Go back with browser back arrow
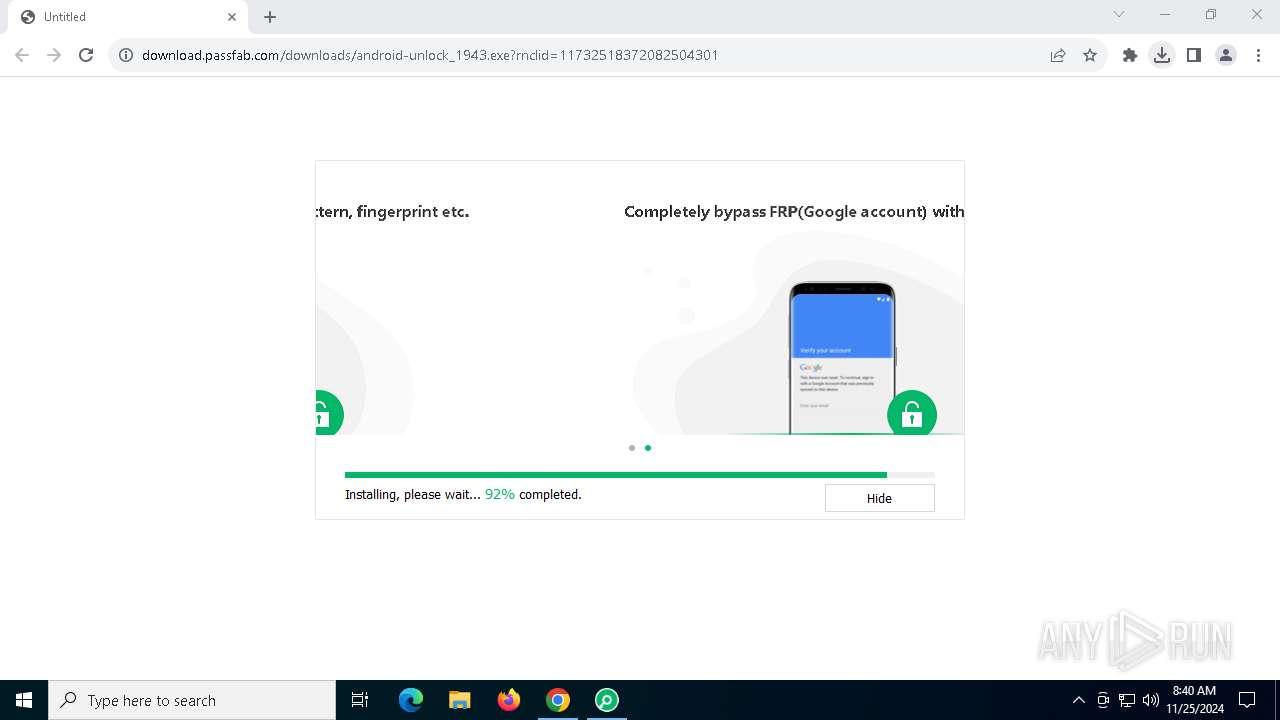The width and height of the screenshot is (1280, 720). (22, 55)
